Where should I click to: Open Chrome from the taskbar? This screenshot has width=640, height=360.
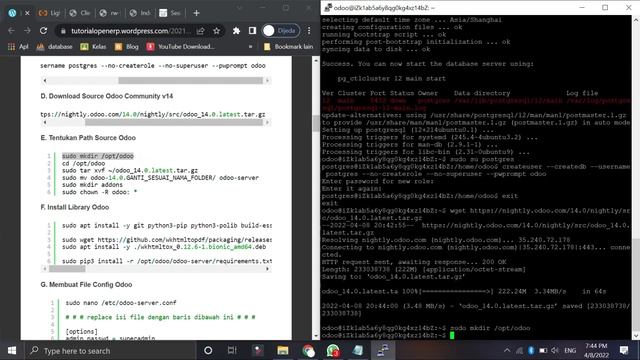point(308,350)
